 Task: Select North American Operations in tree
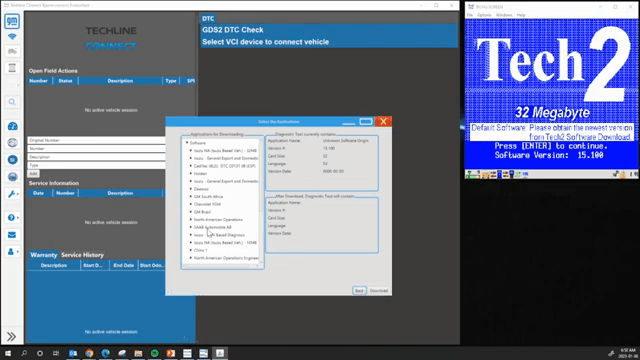tap(218, 220)
